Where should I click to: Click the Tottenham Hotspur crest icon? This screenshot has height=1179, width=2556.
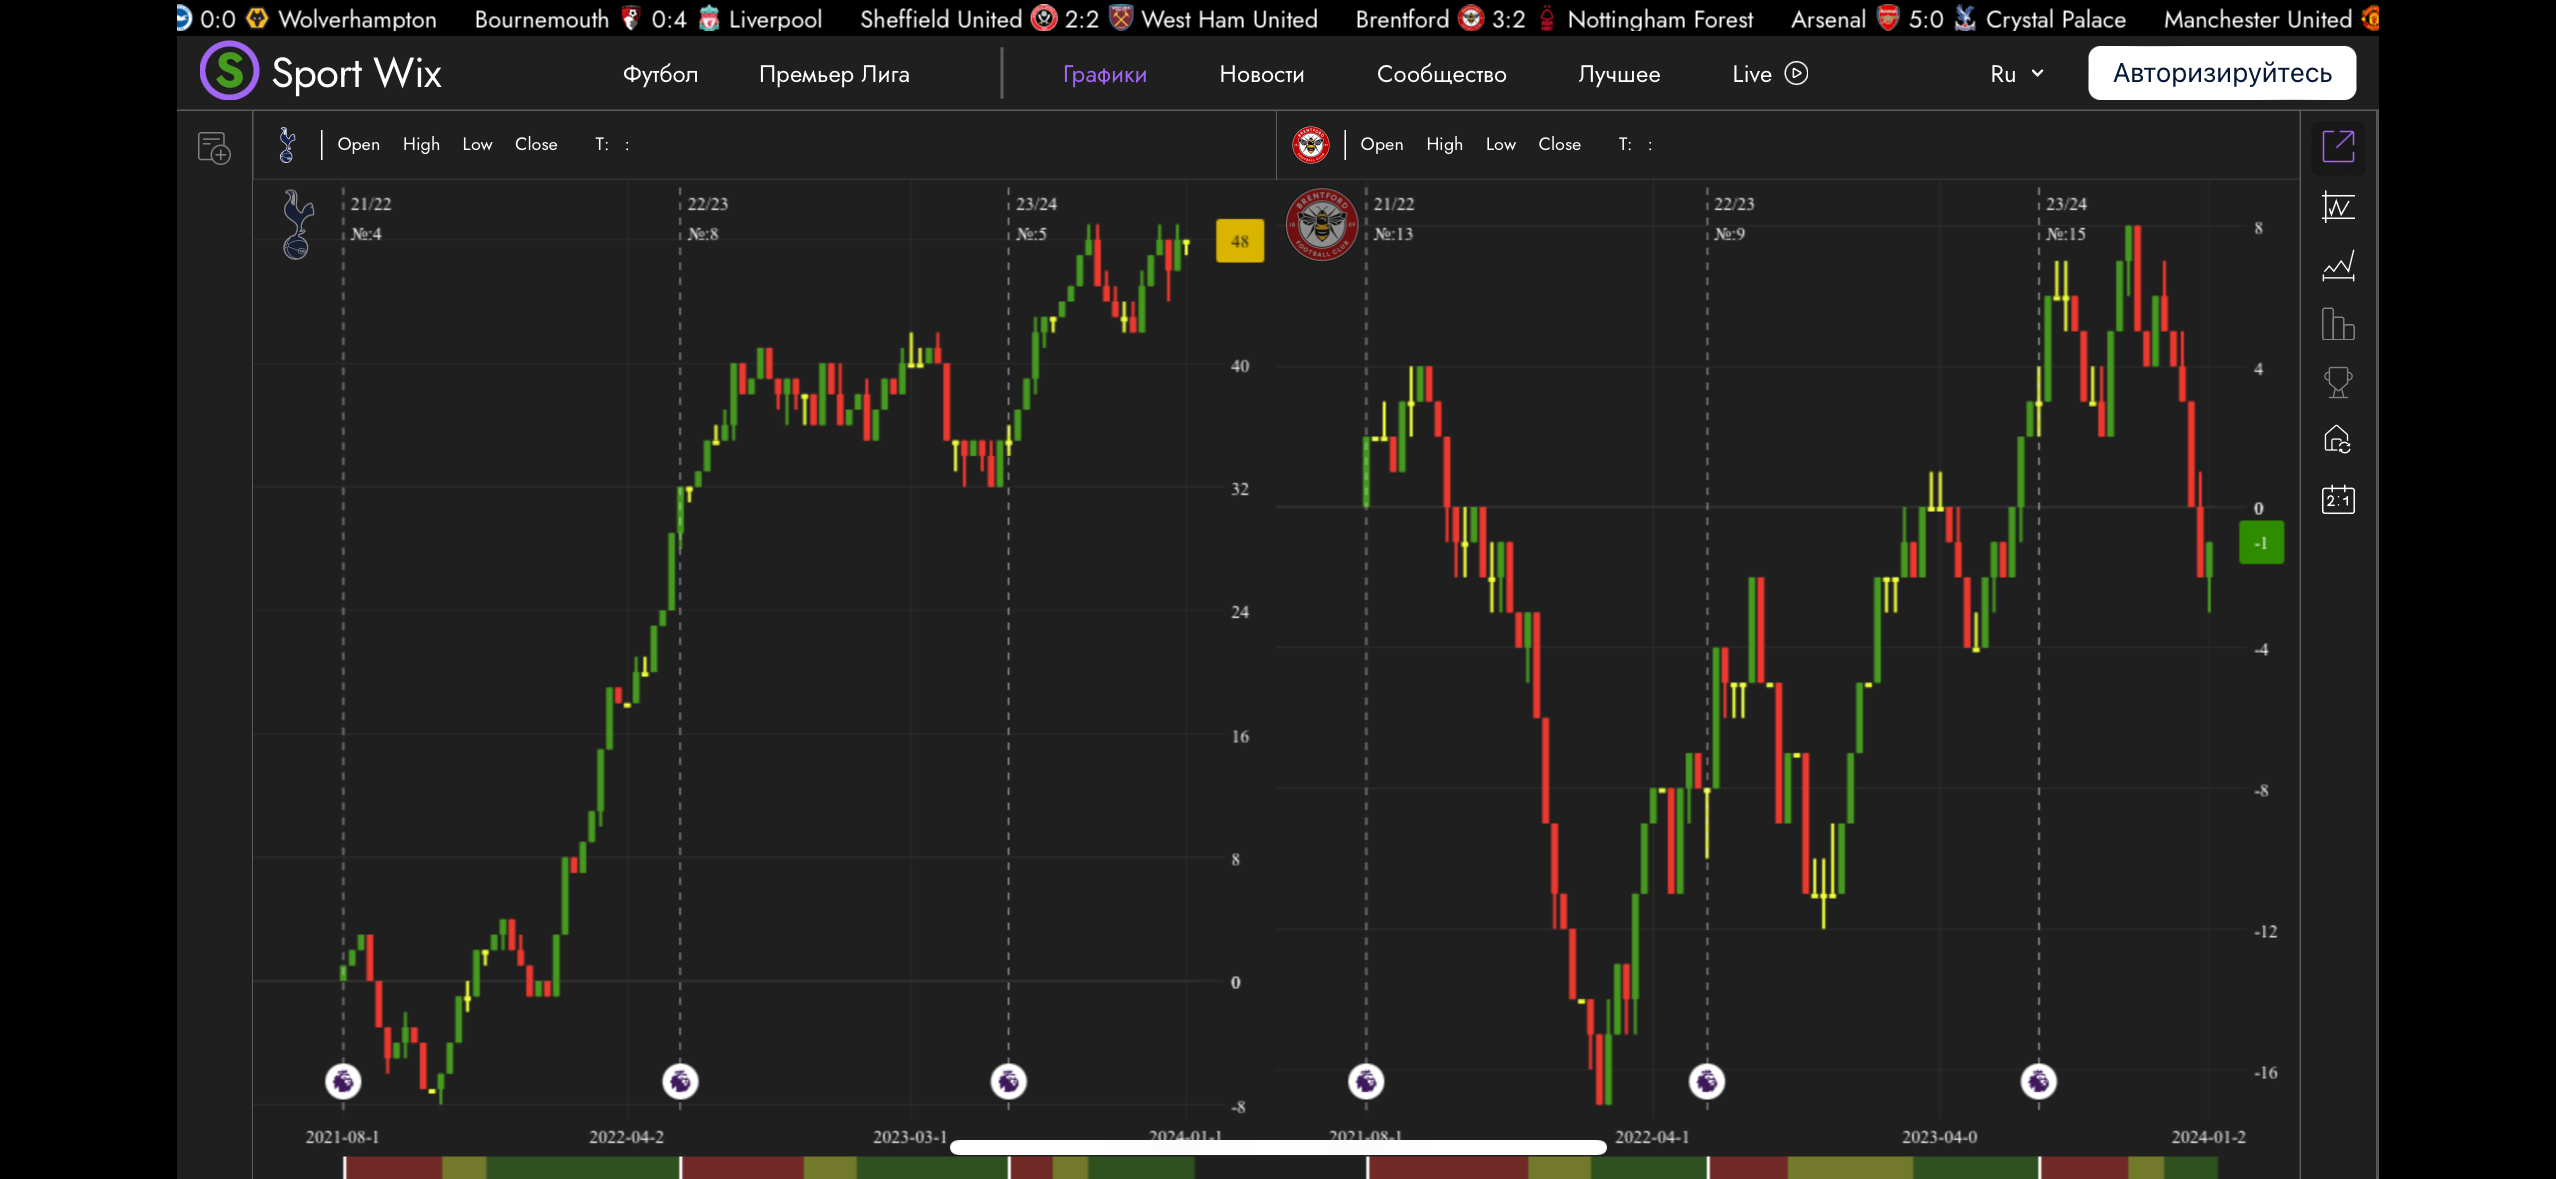tap(287, 144)
